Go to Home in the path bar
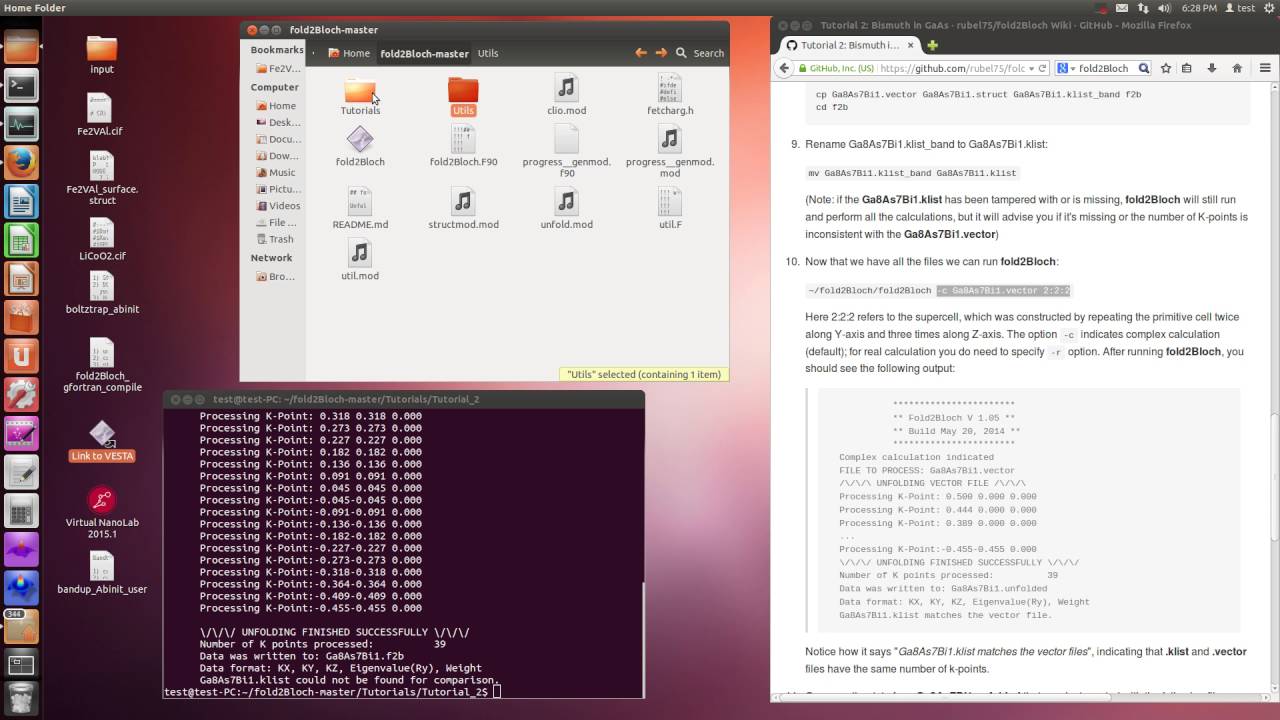1280x720 pixels. click(349, 53)
